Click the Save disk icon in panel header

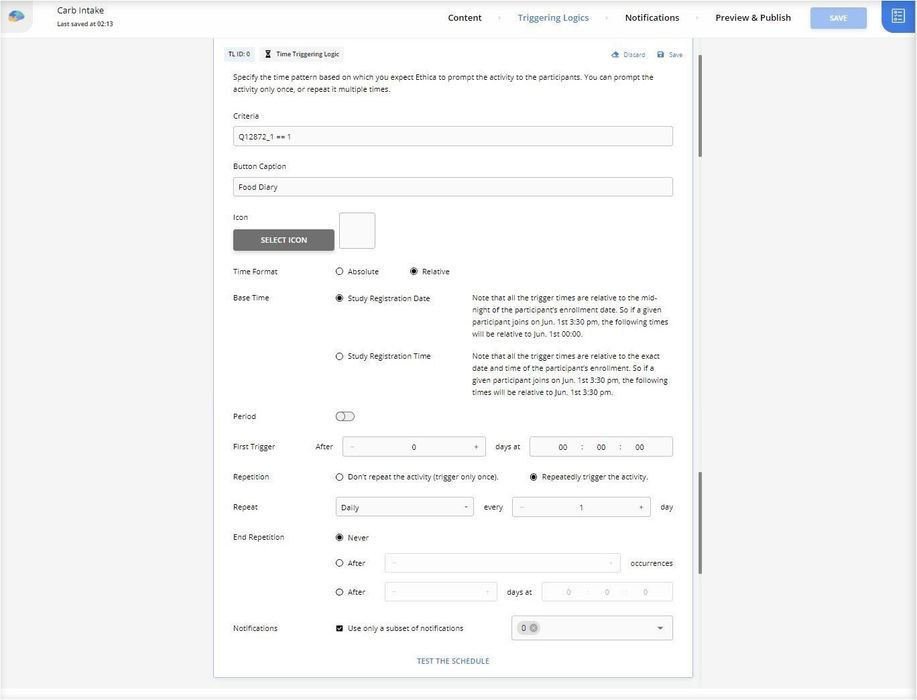coord(661,55)
